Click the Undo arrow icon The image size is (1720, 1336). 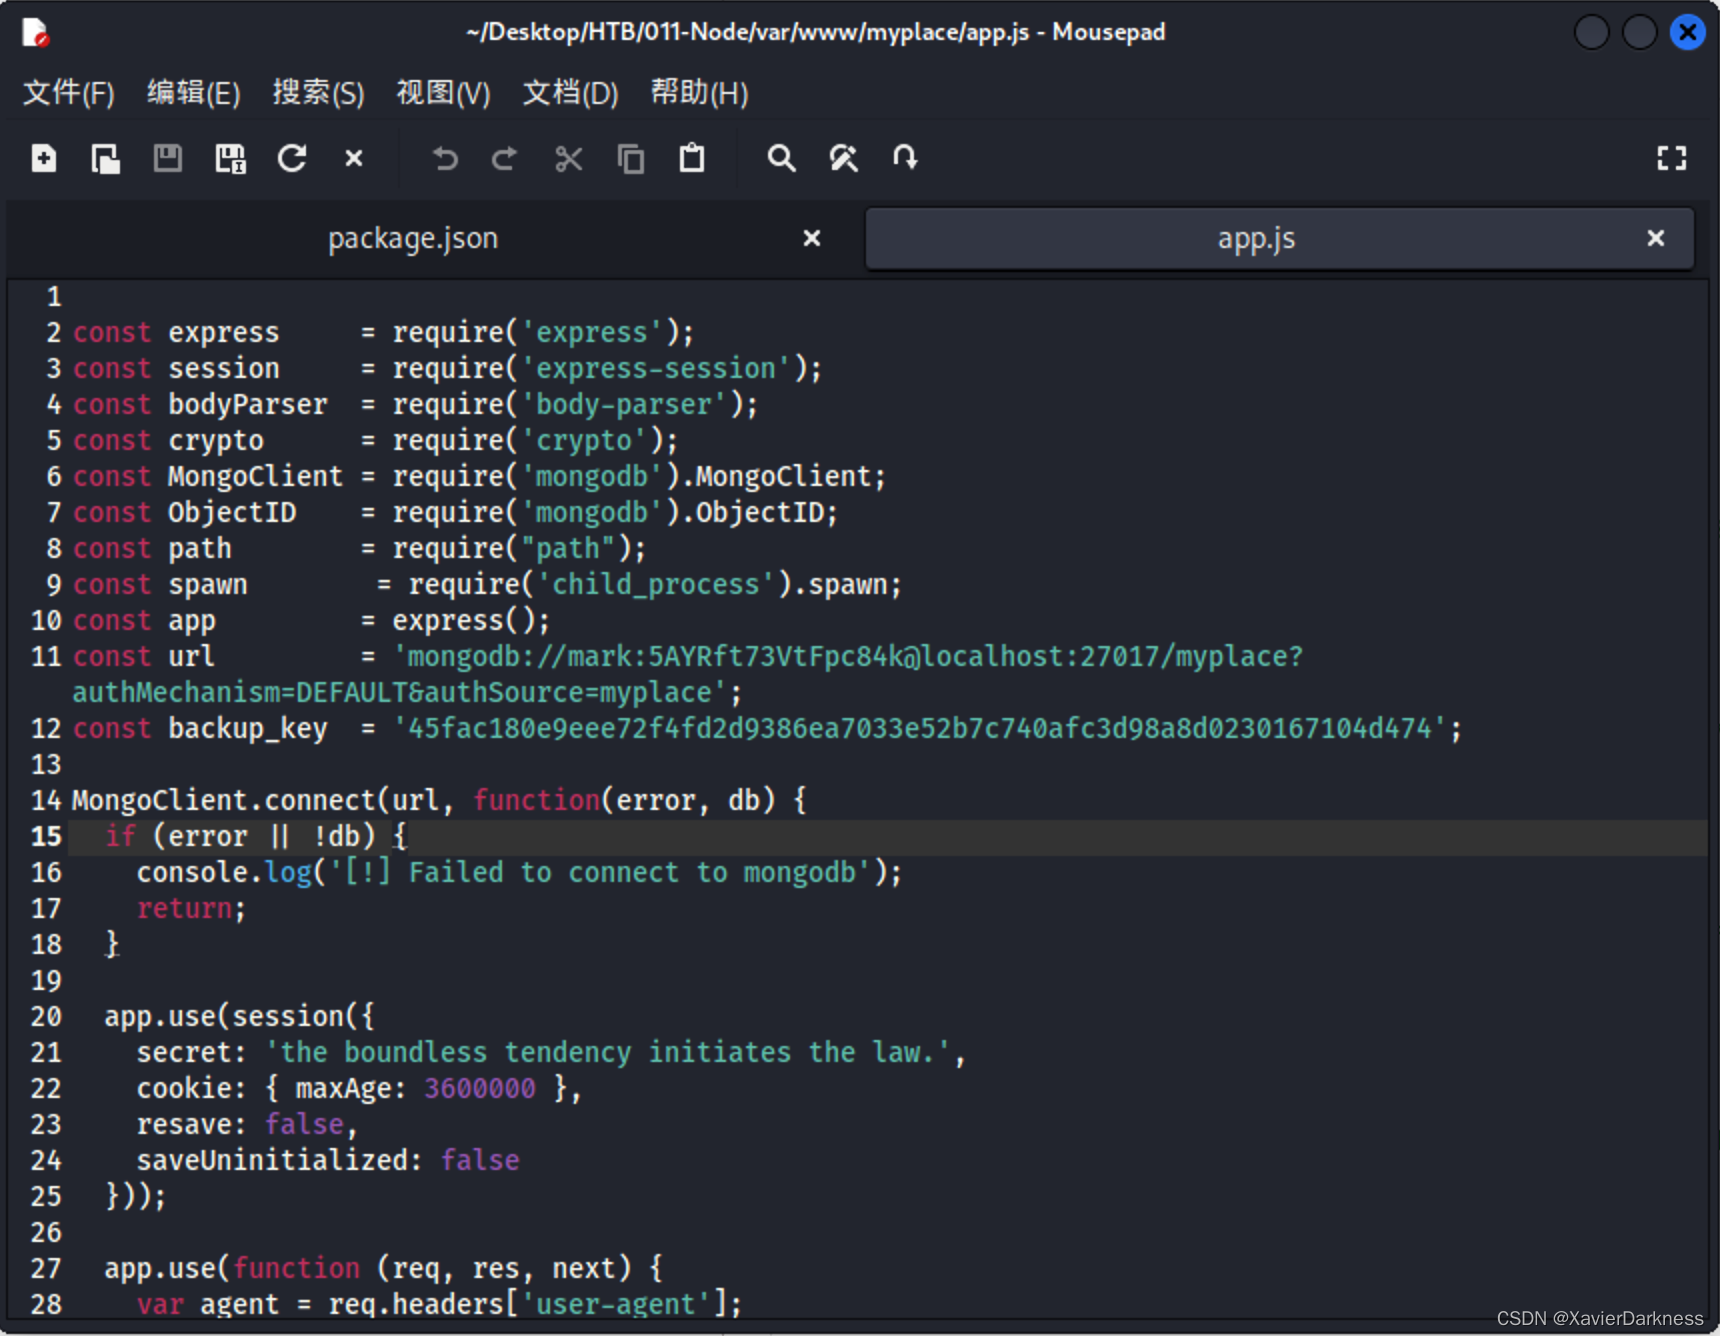[445, 158]
